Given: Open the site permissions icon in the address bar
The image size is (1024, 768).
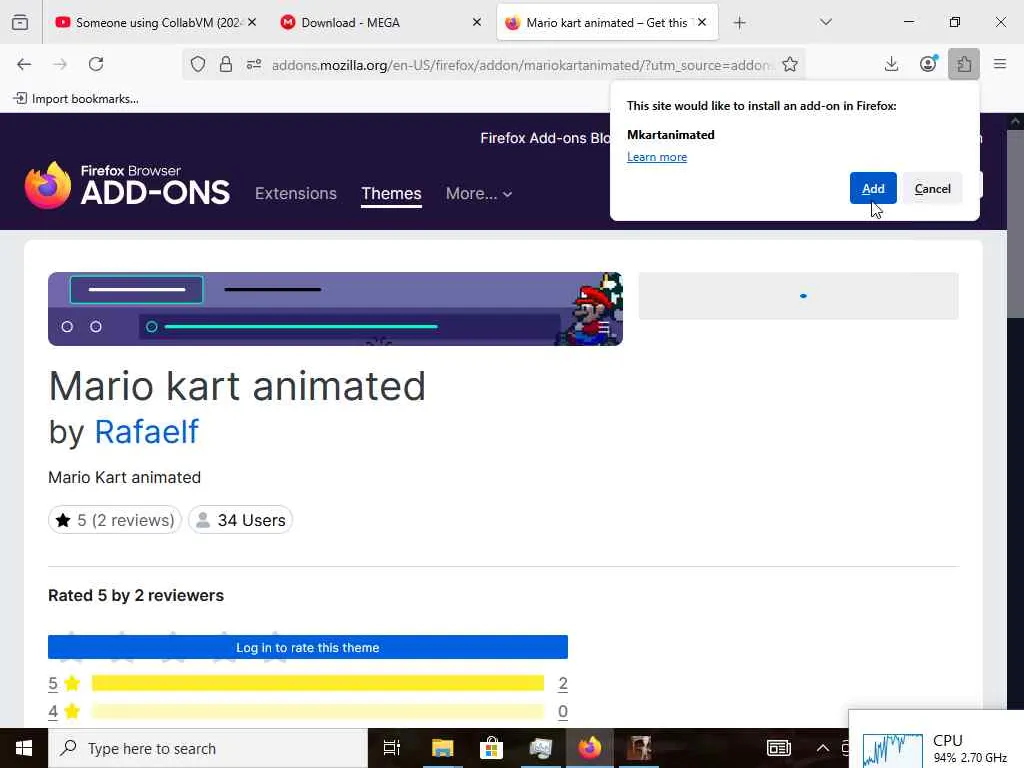Looking at the screenshot, I should tap(254, 64).
